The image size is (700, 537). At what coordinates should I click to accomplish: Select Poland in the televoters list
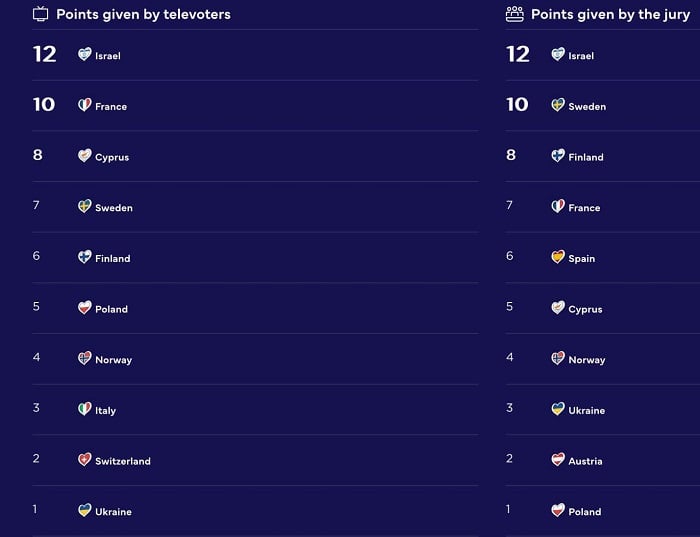point(111,309)
